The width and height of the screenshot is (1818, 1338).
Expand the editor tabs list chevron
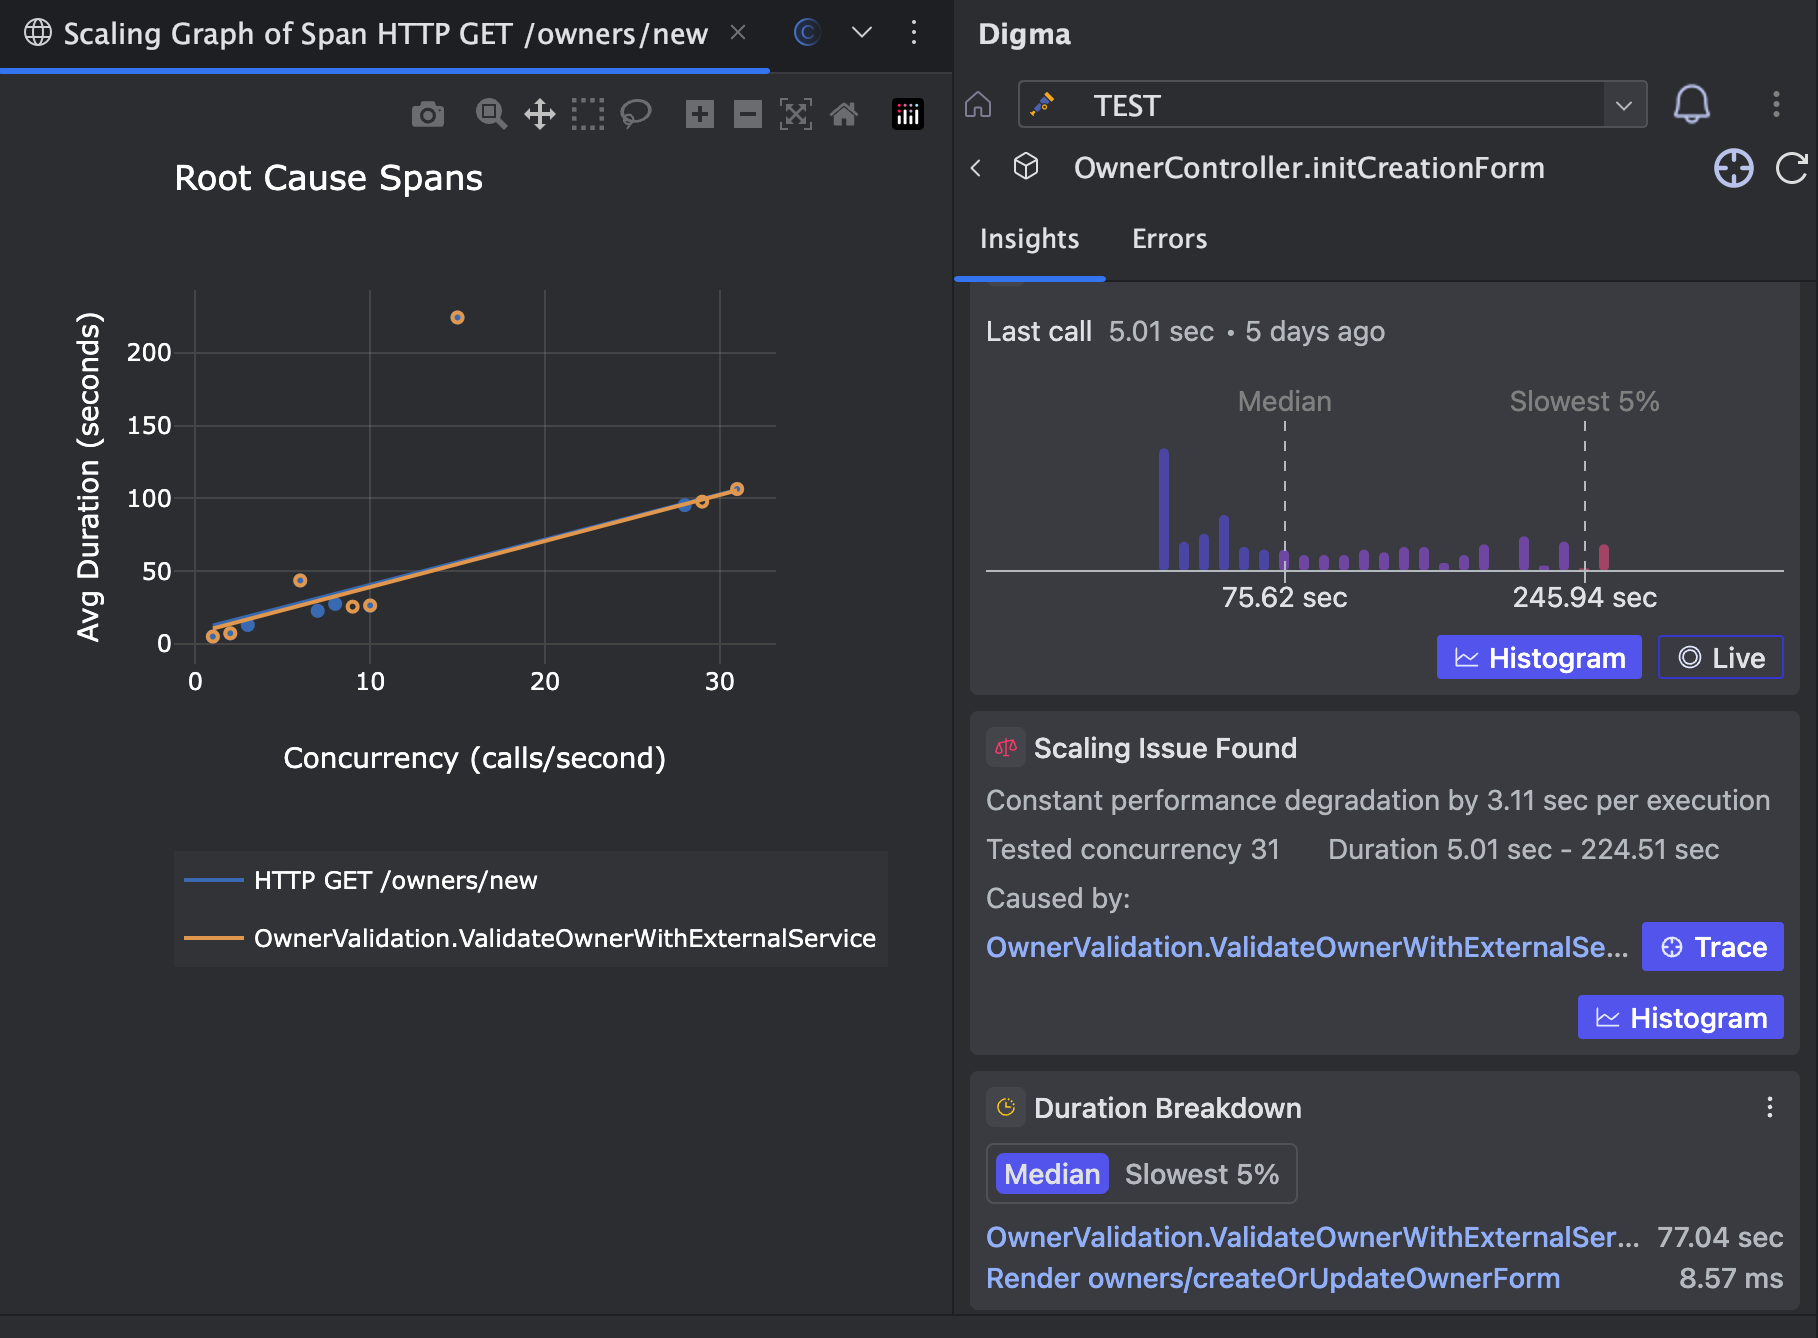[x=862, y=32]
